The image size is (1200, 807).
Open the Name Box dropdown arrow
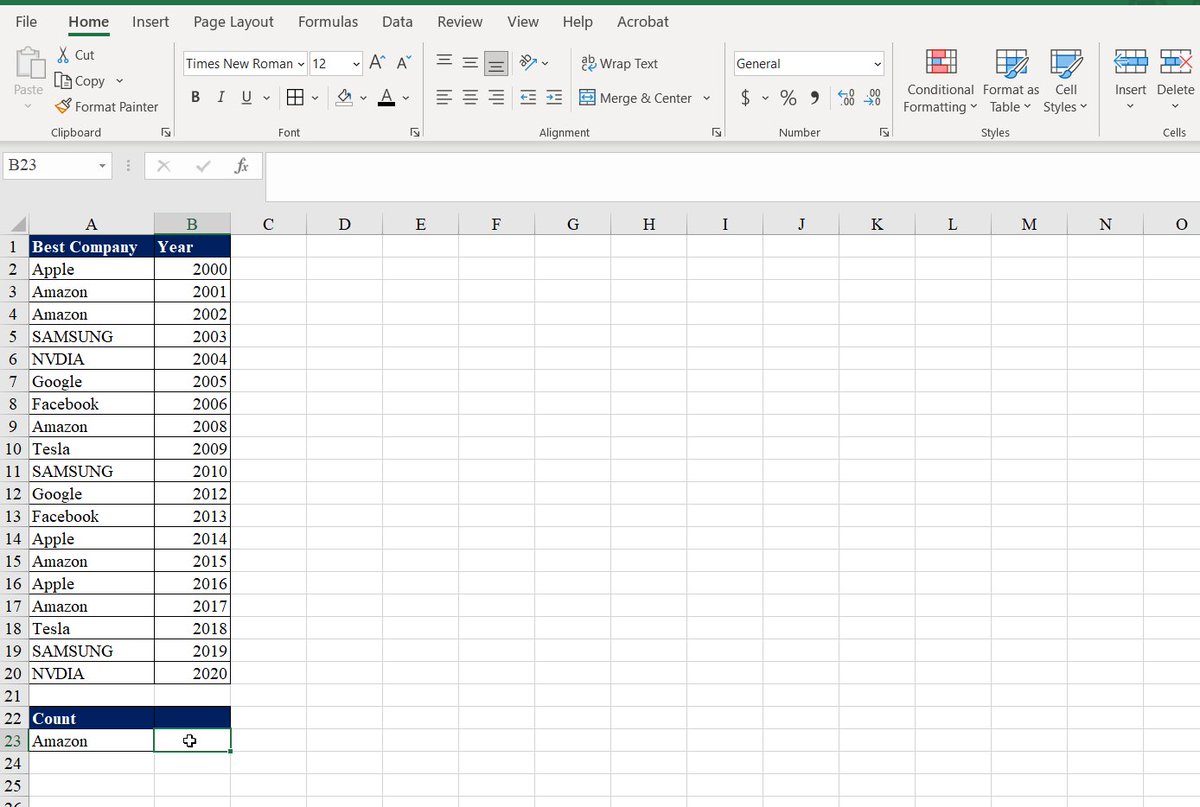103,166
